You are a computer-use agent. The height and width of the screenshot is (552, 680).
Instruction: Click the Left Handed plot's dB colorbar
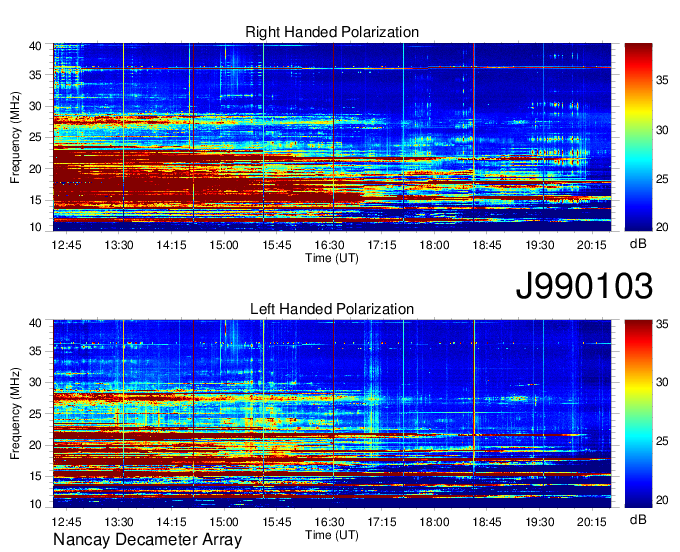(638, 414)
